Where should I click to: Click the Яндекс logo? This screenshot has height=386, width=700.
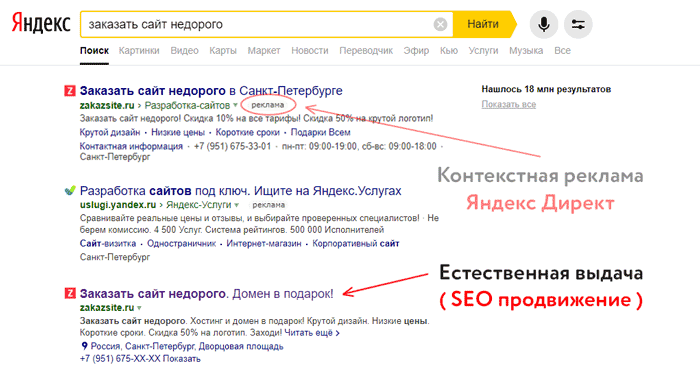point(41,23)
